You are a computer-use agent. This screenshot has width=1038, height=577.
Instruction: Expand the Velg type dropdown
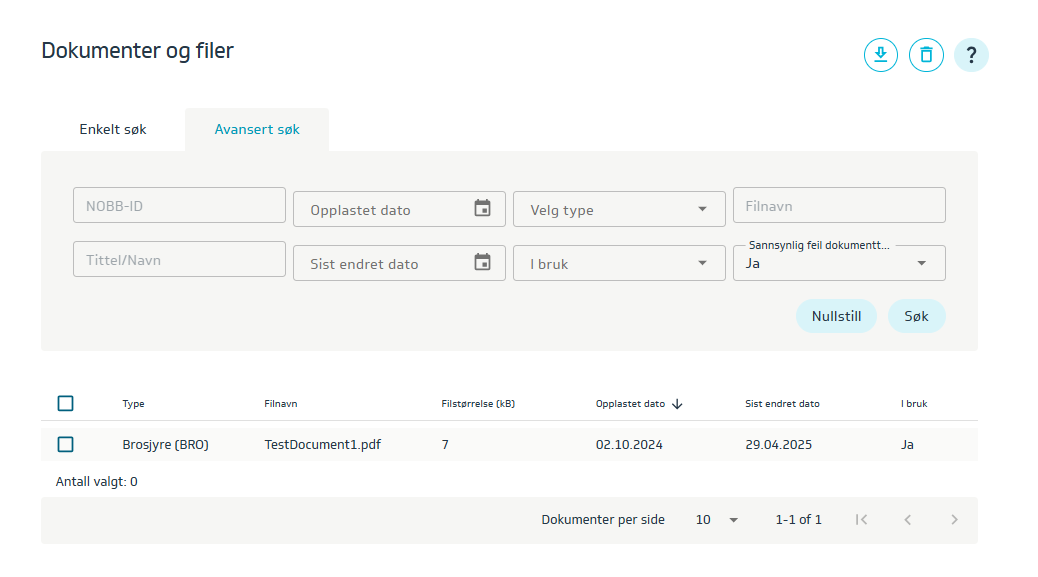619,210
